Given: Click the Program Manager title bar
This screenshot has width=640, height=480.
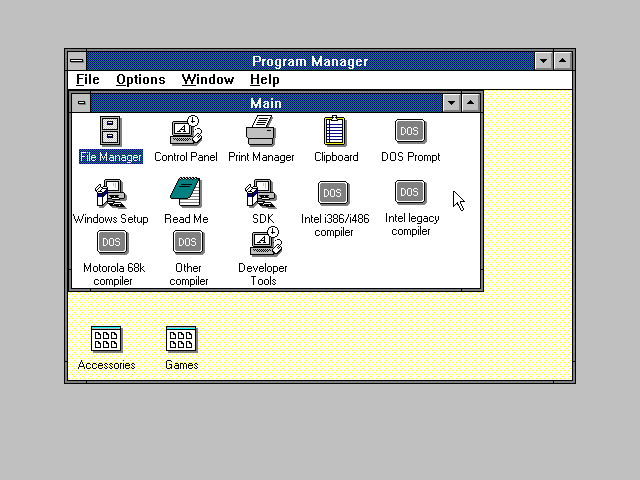Looking at the screenshot, I should pos(310,61).
